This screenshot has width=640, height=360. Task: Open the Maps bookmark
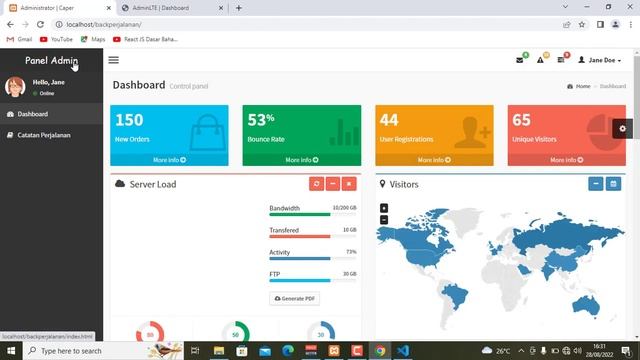point(93,39)
